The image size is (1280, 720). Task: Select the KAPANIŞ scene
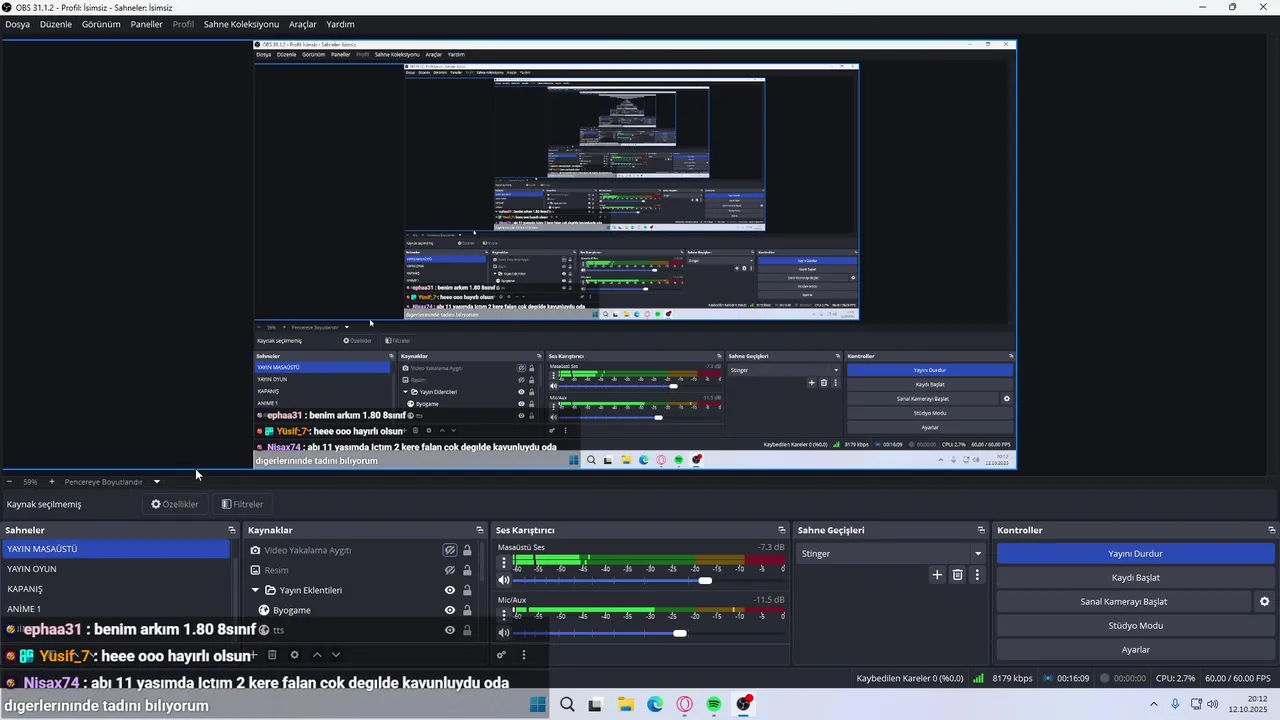[115, 589]
